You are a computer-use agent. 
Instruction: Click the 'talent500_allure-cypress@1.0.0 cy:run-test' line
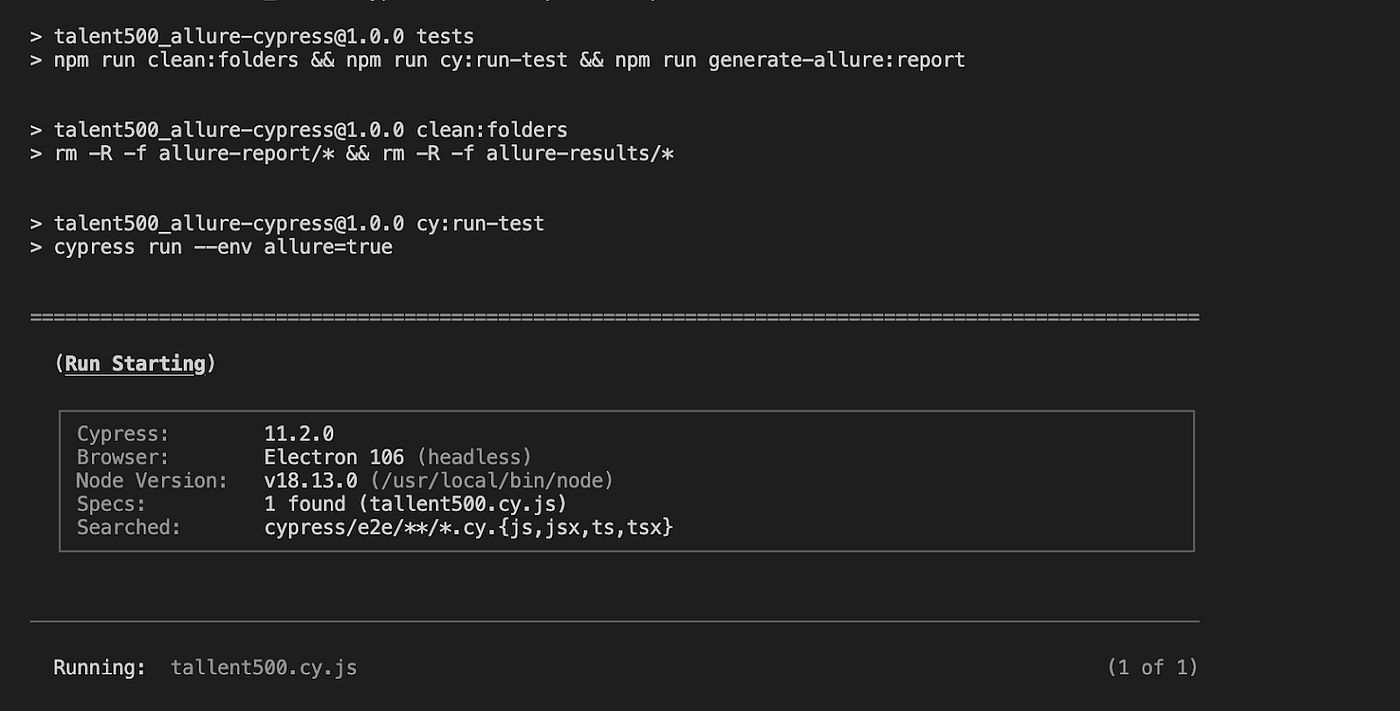(x=287, y=223)
